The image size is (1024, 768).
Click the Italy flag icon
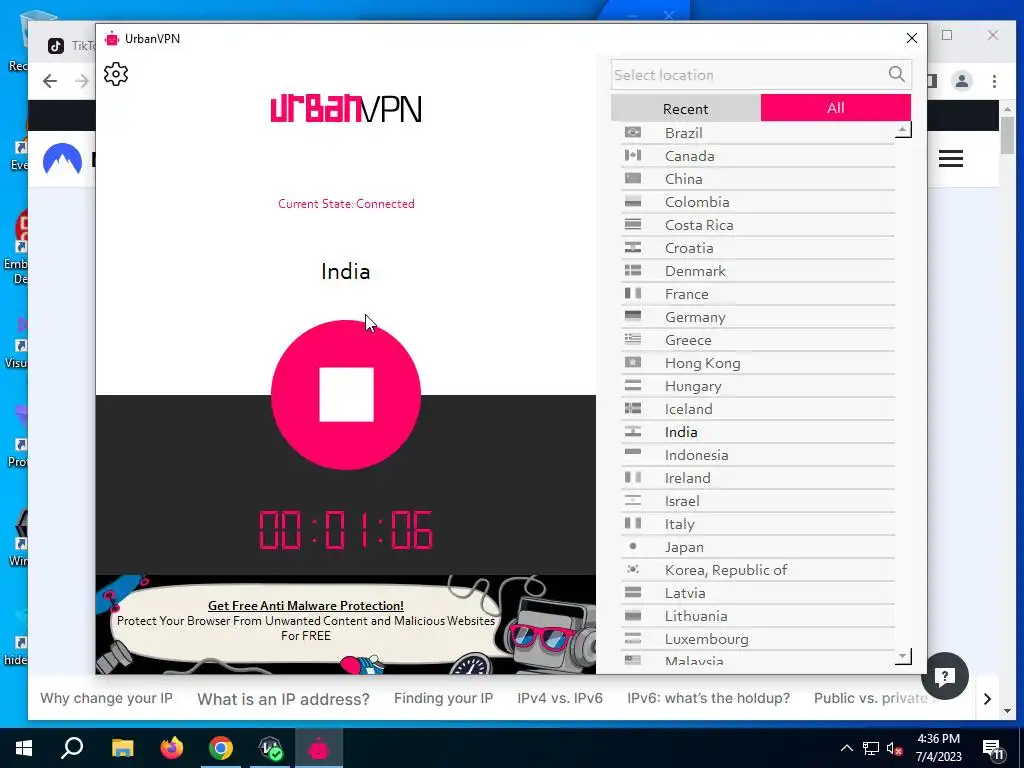coord(633,522)
